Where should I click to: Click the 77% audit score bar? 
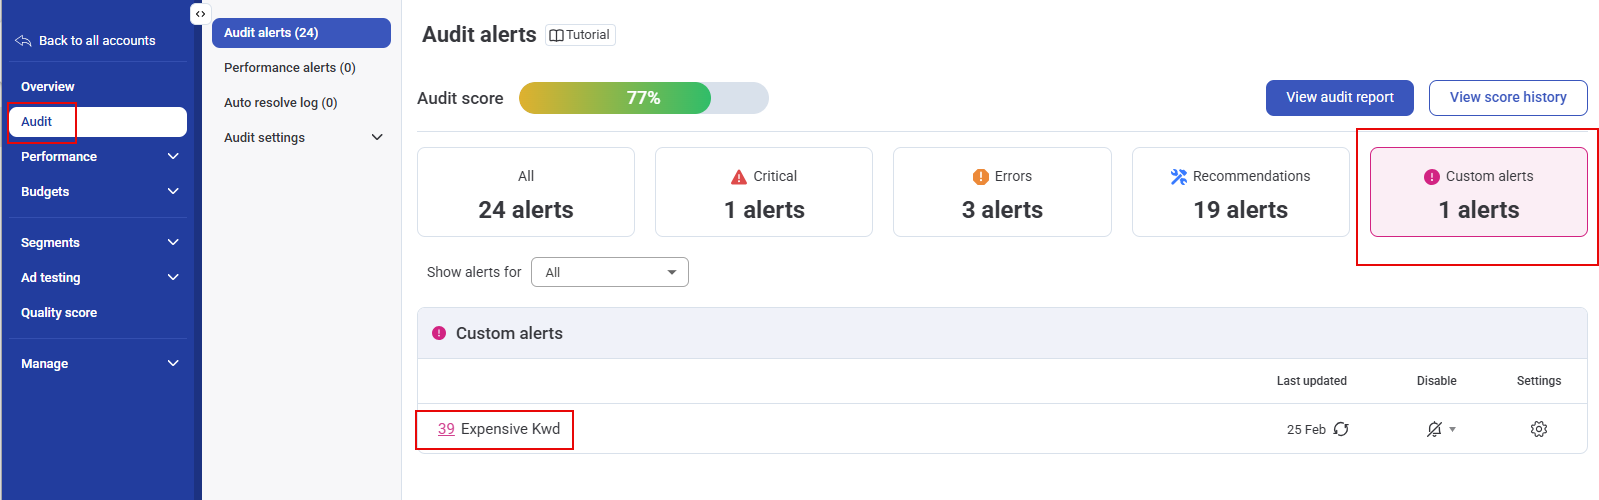pyautogui.click(x=643, y=98)
